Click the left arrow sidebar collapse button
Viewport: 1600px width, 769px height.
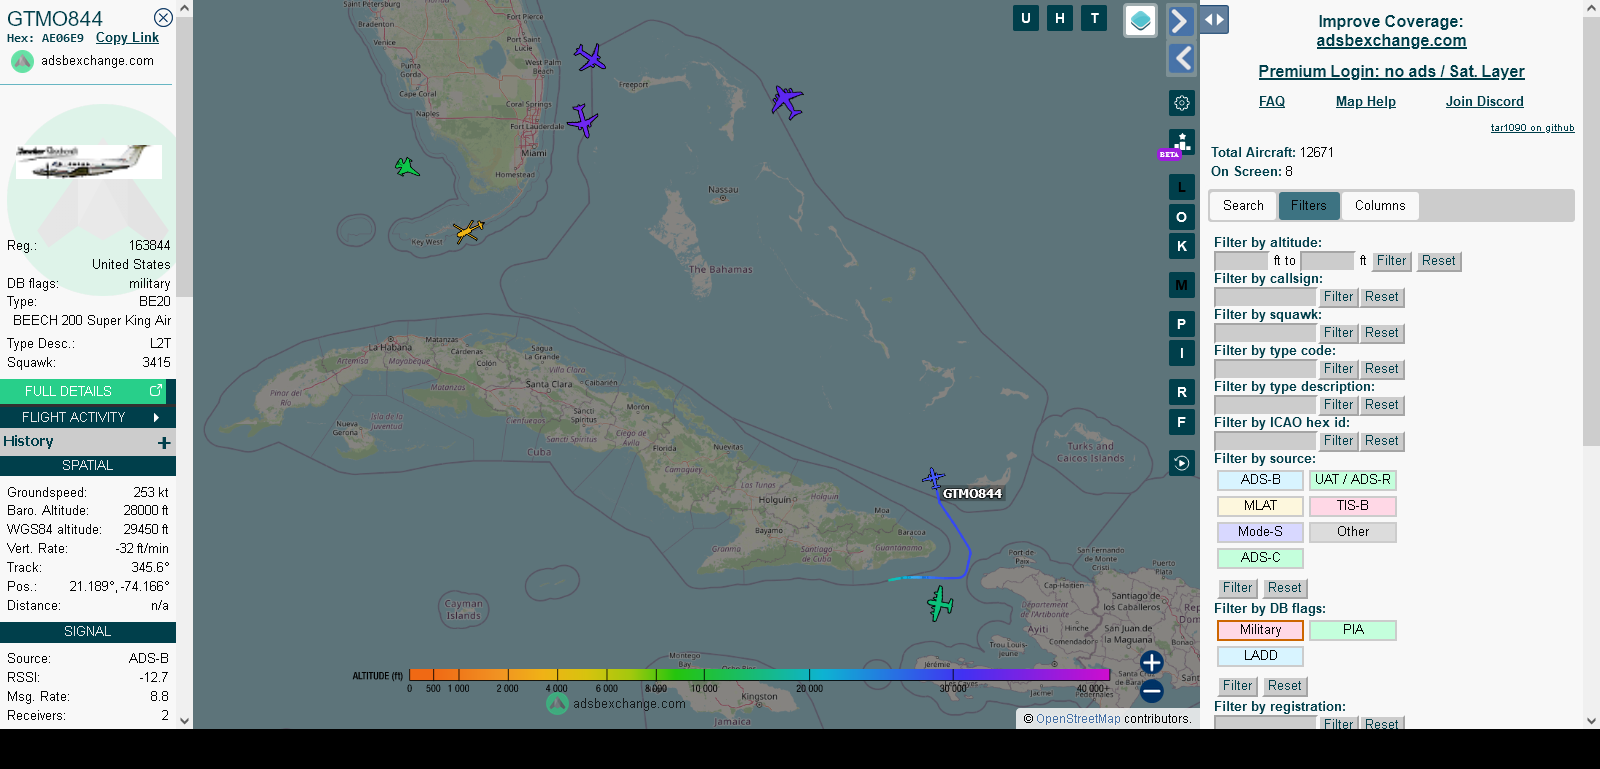(x=1181, y=59)
